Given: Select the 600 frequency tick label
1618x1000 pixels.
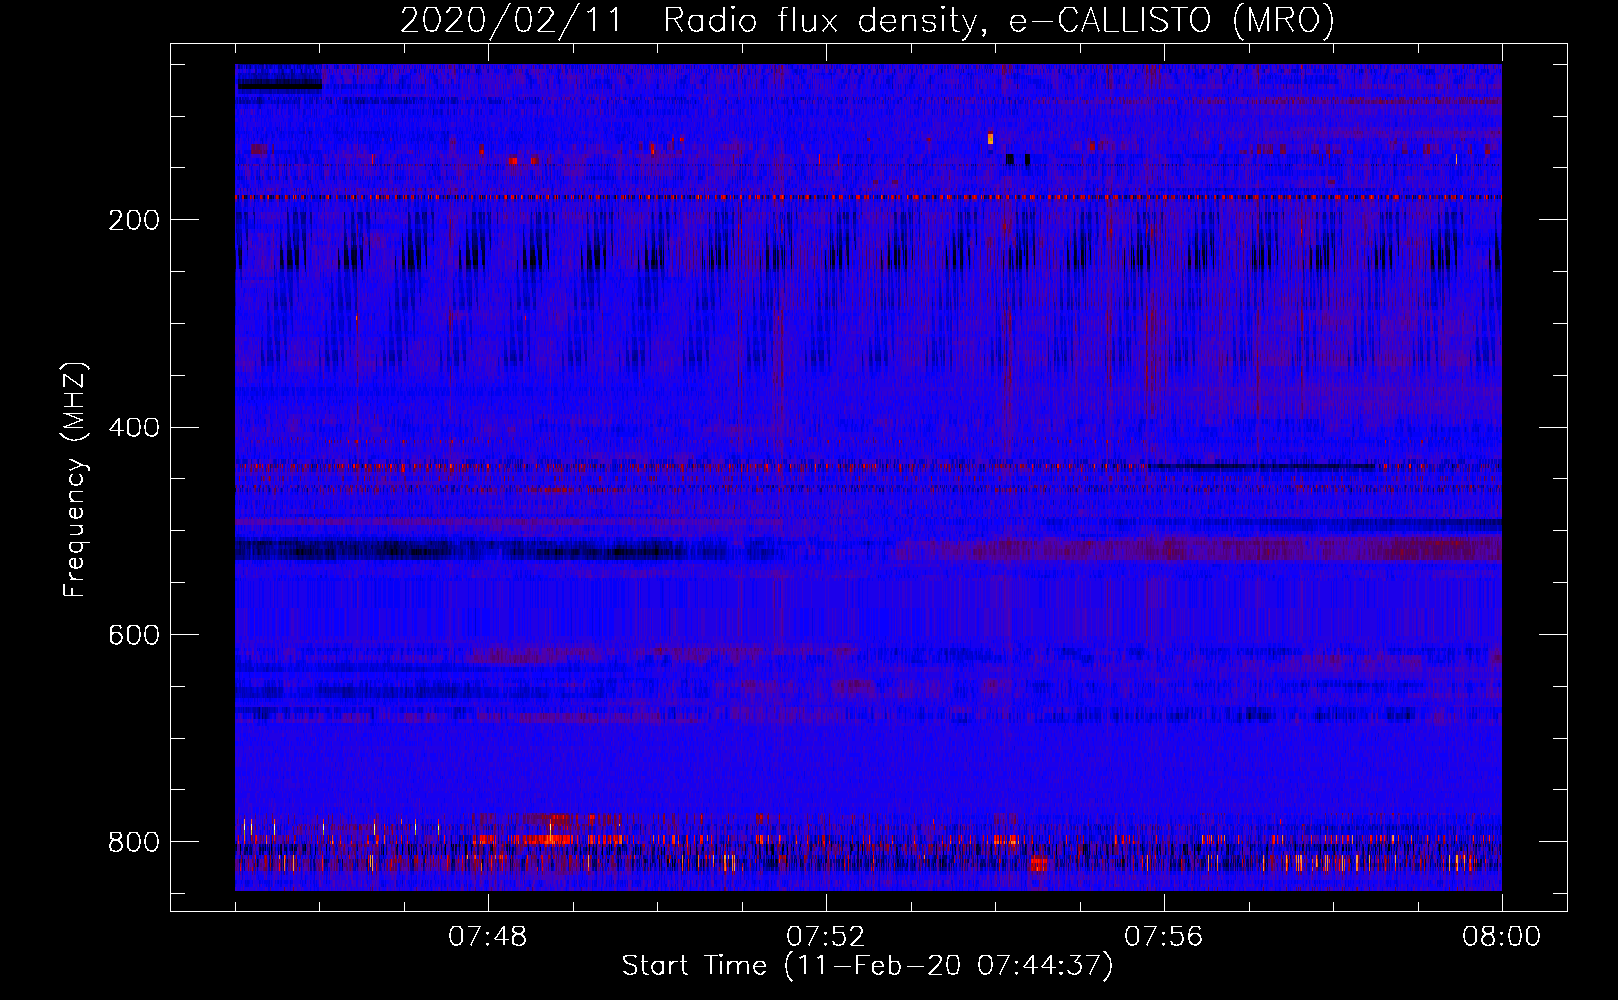Looking at the screenshot, I should pyautogui.click(x=133, y=635).
